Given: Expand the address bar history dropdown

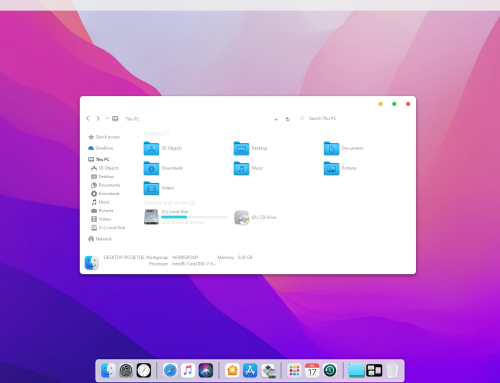Looking at the screenshot, I should tap(276, 119).
